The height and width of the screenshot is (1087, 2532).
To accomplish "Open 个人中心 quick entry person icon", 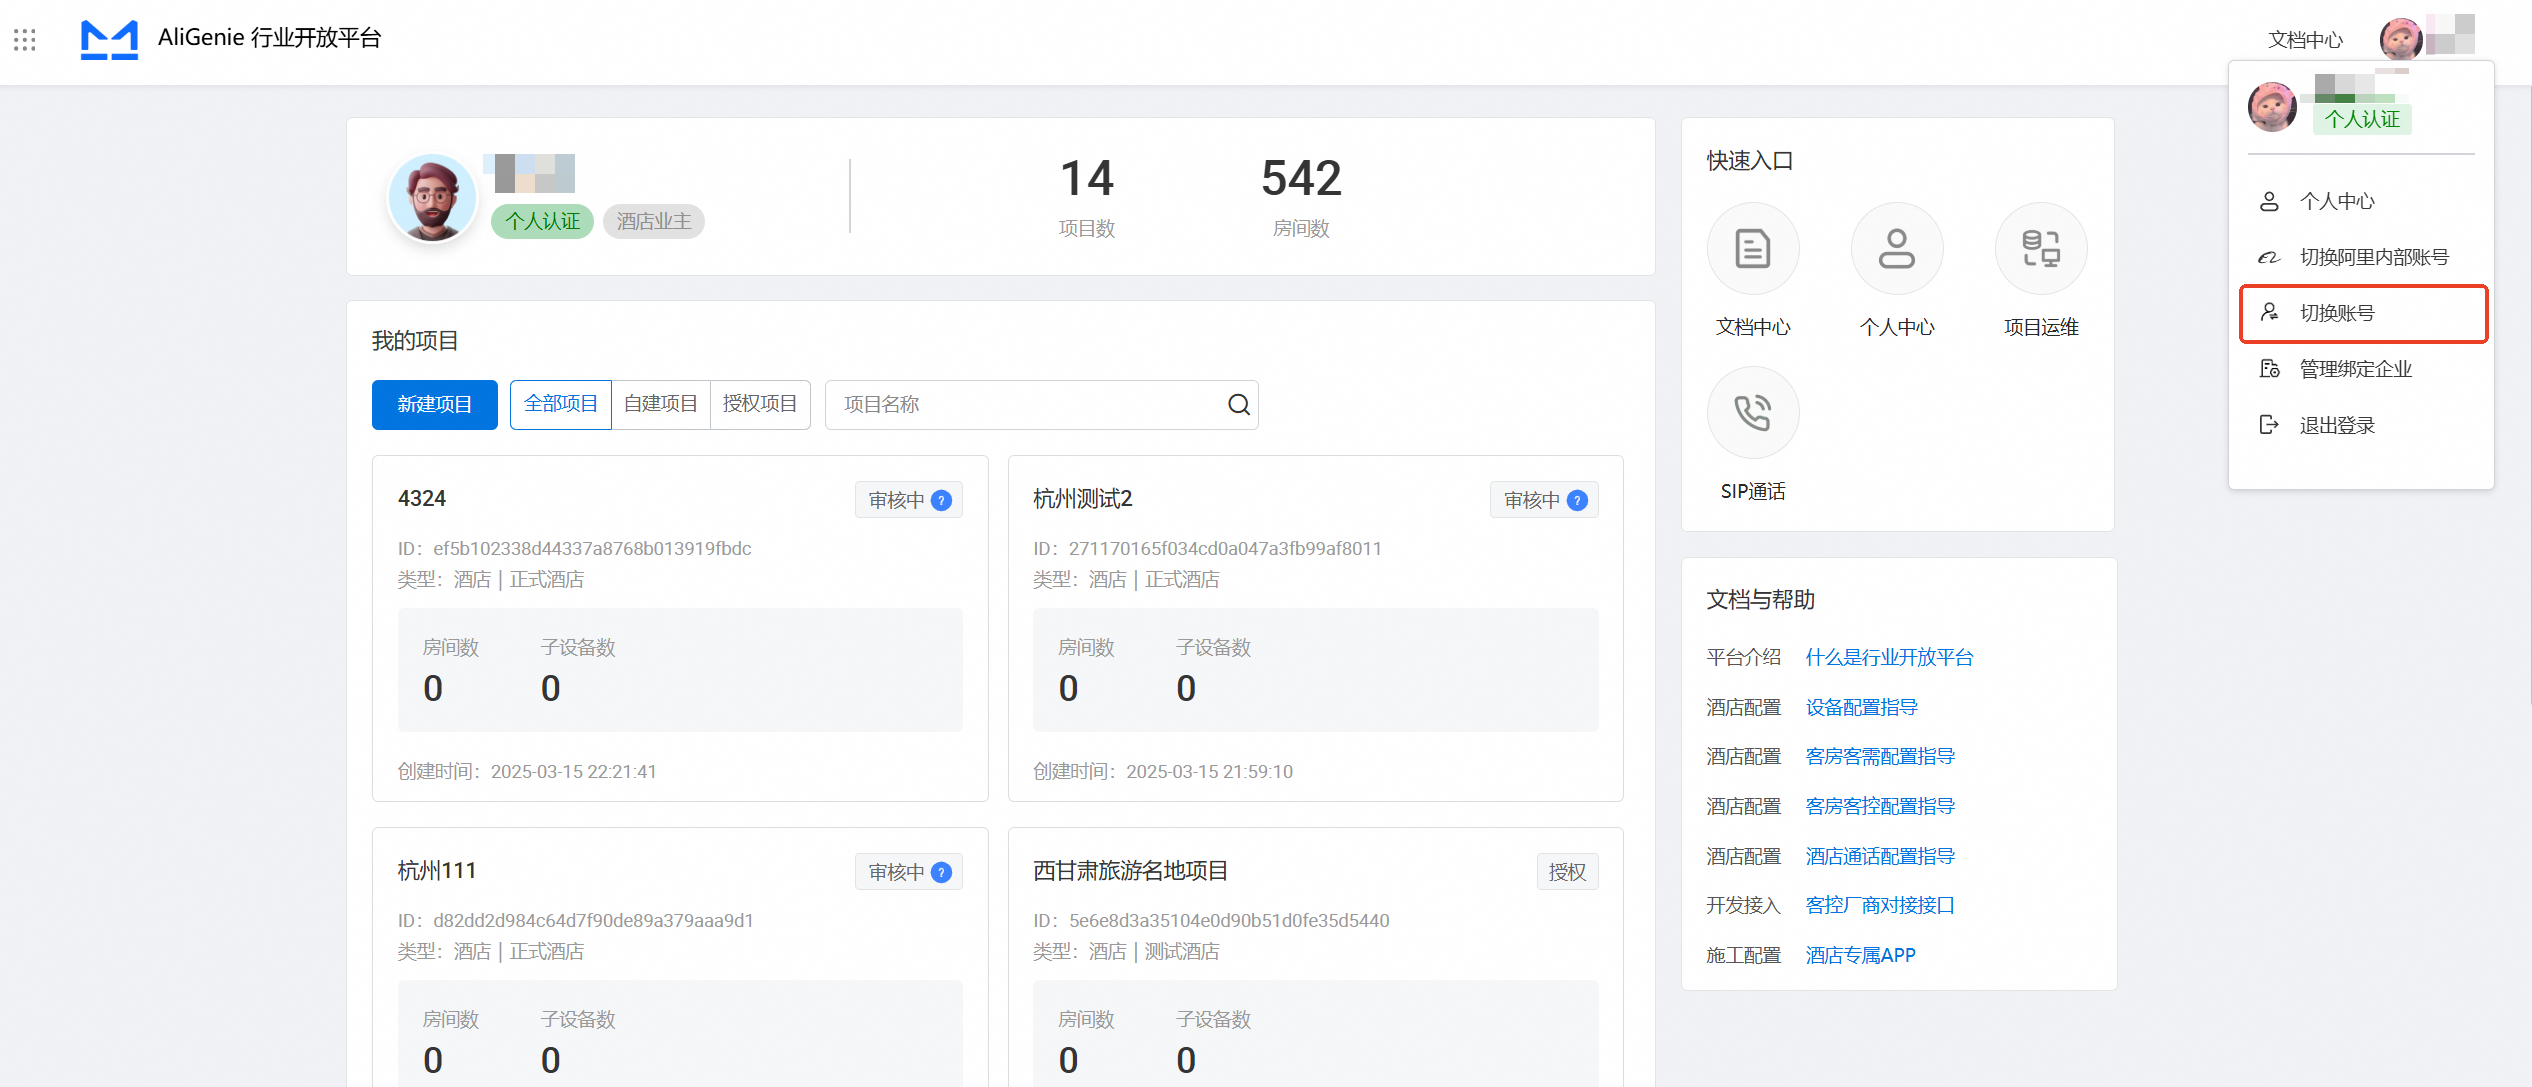I will pyautogui.click(x=1896, y=249).
